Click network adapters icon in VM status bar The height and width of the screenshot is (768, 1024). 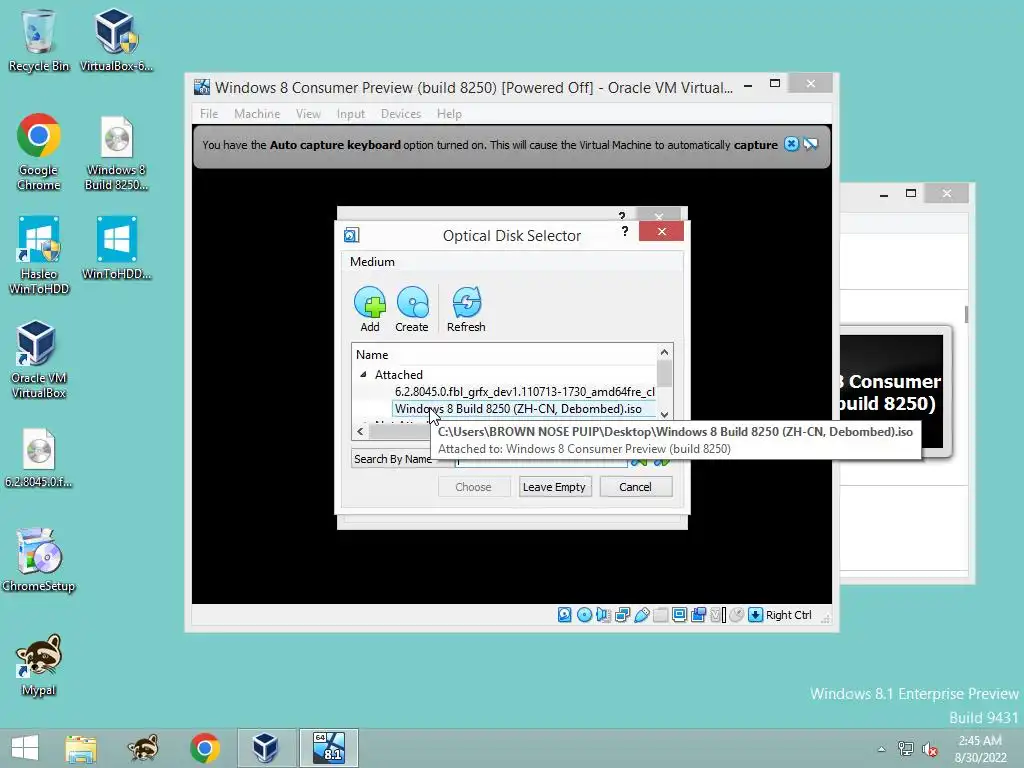click(622, 615)
